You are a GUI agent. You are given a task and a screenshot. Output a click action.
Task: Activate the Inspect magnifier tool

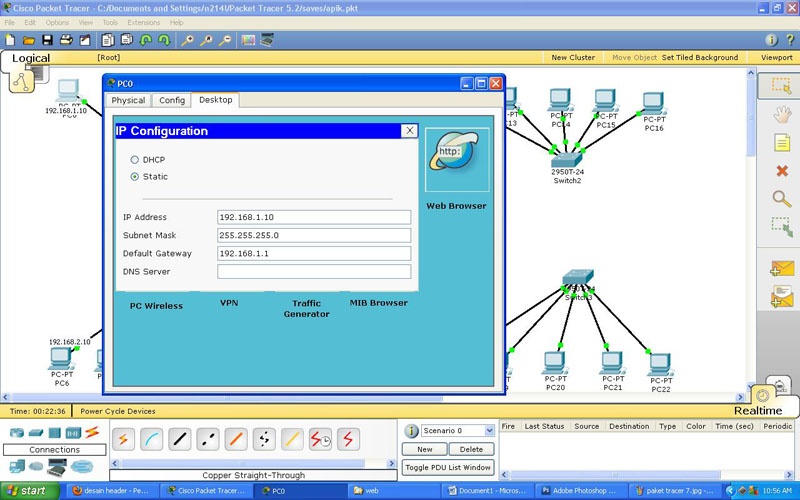(x=782, y=198)
